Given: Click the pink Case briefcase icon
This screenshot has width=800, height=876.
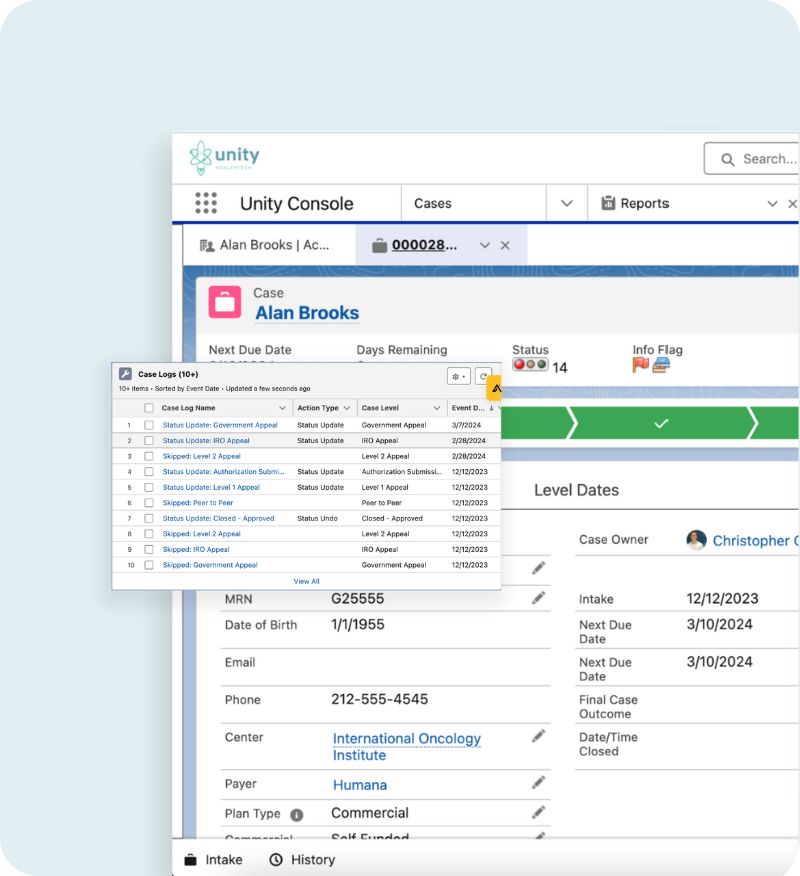Looking at the screenshot, I should 225,302.
